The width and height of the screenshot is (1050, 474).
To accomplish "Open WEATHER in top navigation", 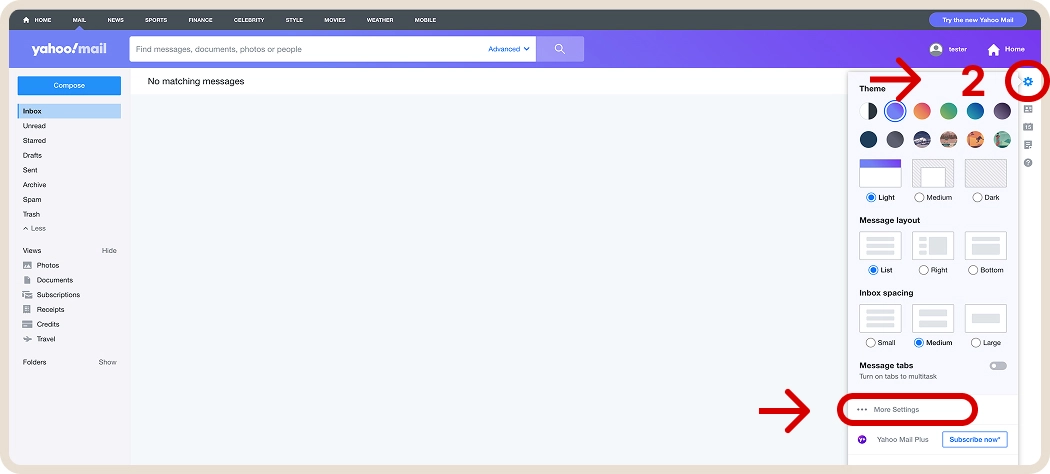I will (x=380, y=20).
